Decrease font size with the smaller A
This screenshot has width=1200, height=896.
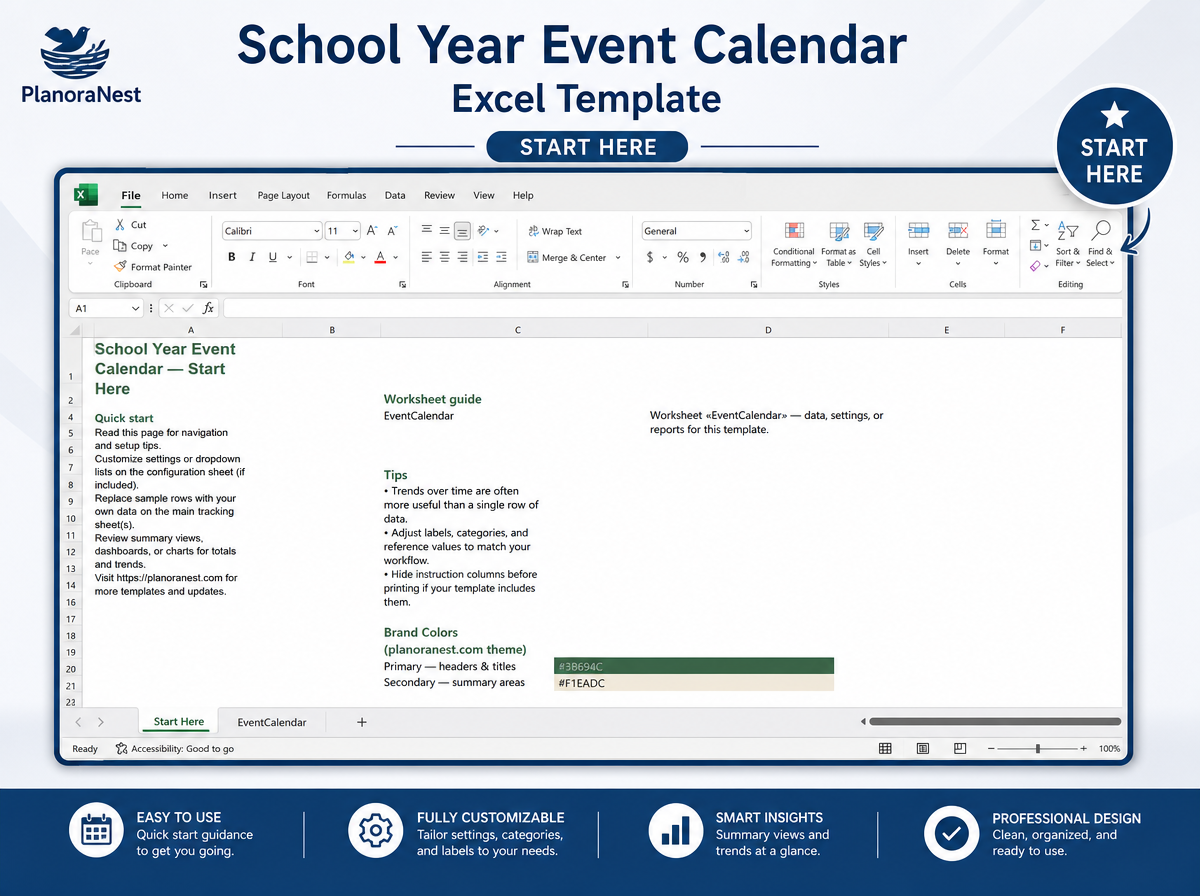pos(393,231)
